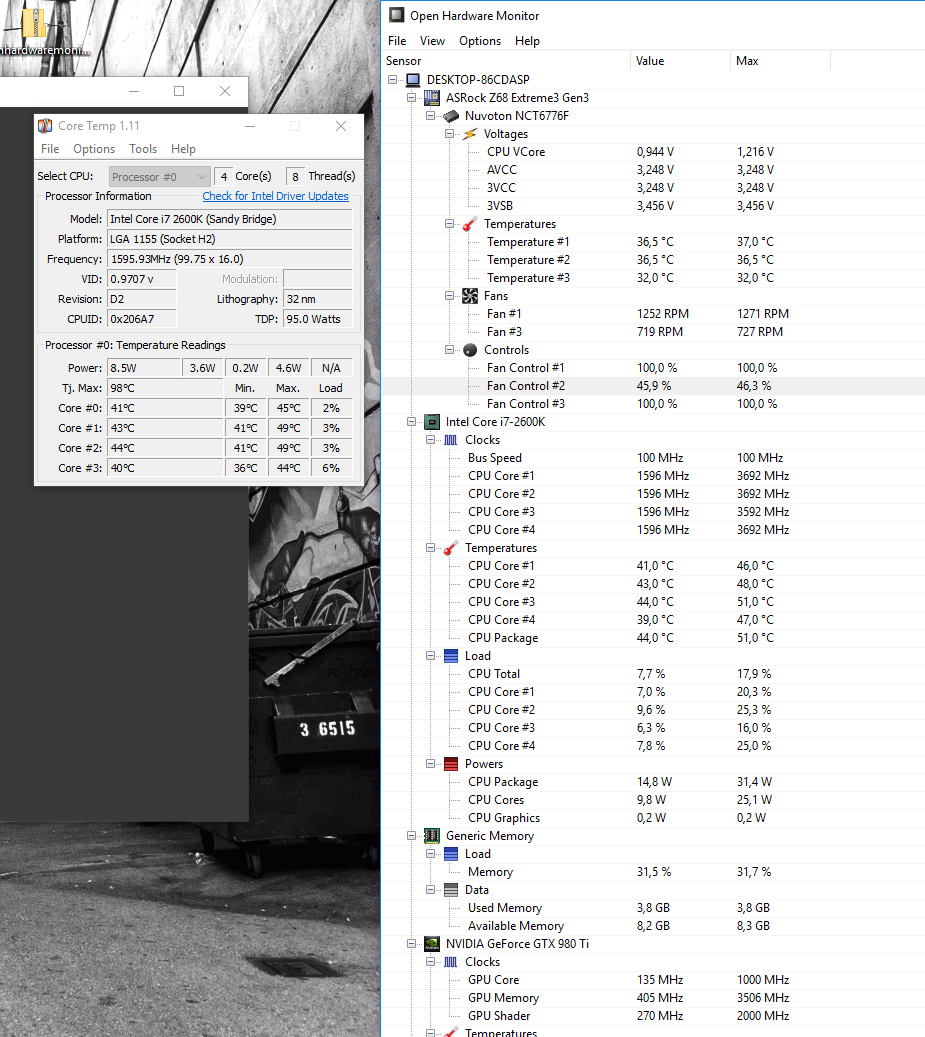
Task: Collapse the Generic Memory node
Action: click(x=411, y=836)
